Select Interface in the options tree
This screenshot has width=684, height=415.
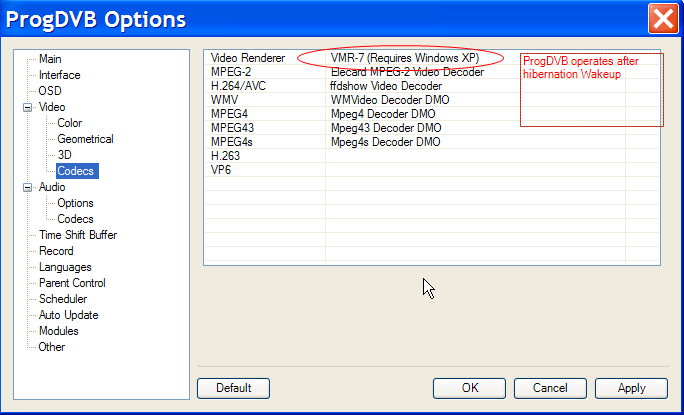(x=59, y=75)
